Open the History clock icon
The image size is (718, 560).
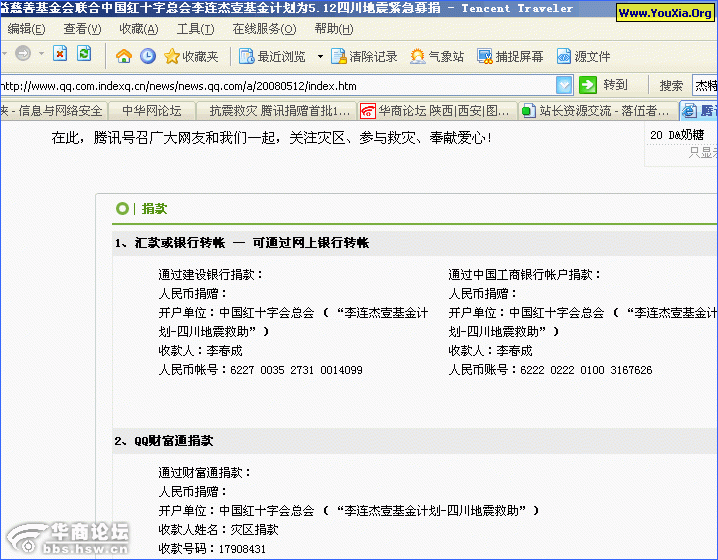(148, 56)
